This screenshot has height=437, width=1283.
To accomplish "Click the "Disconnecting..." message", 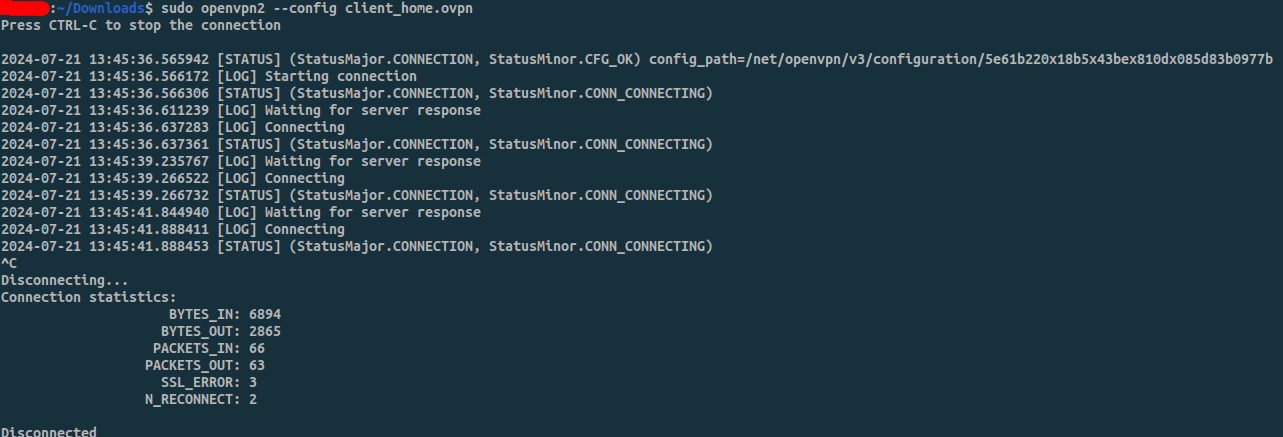I will 64,280.
